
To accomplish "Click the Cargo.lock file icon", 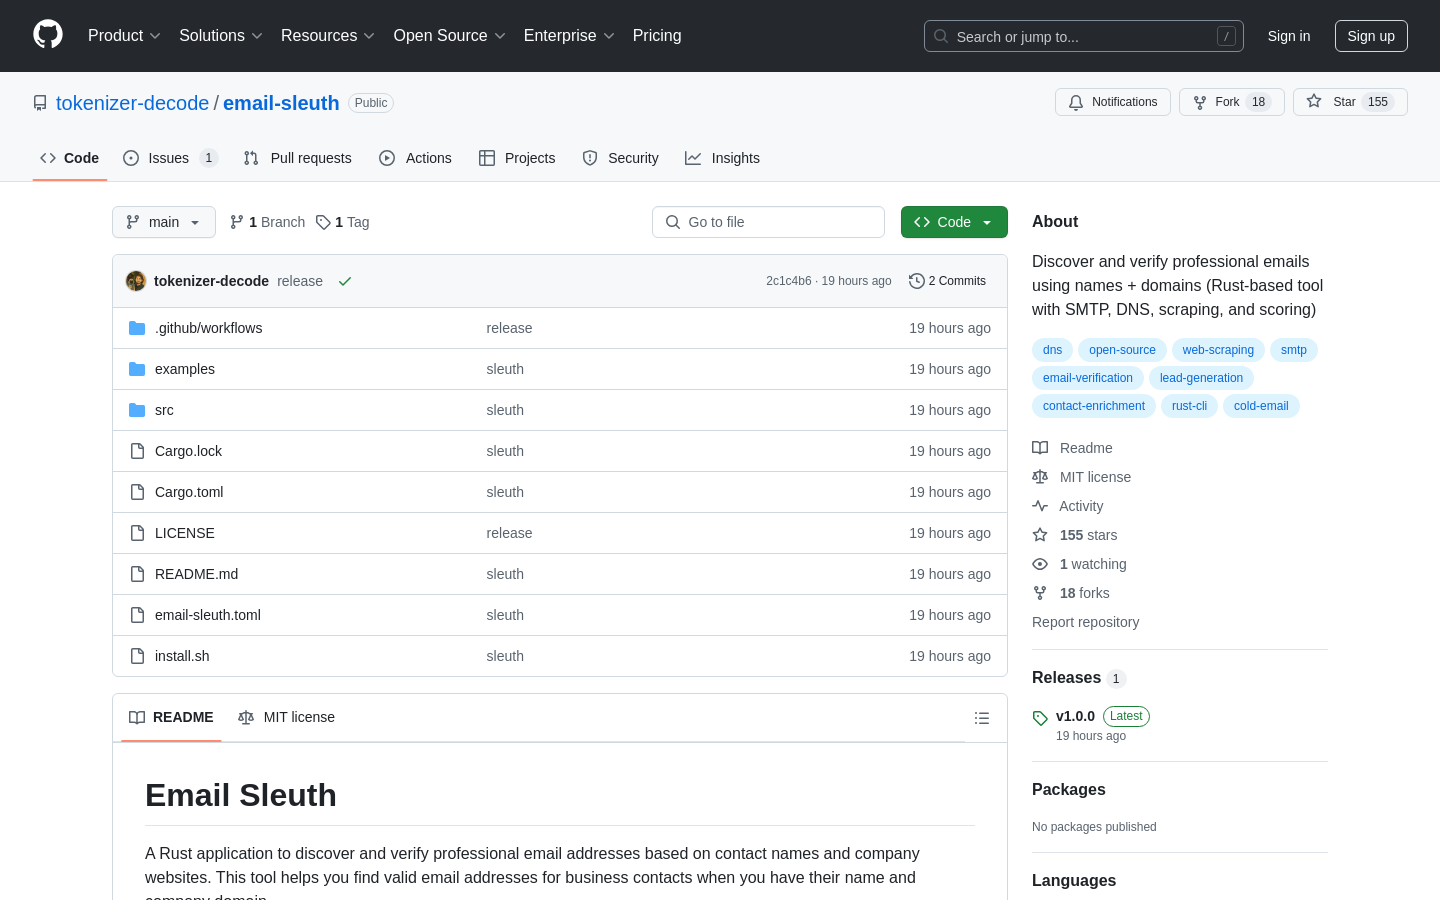I will tap(137, 451).
